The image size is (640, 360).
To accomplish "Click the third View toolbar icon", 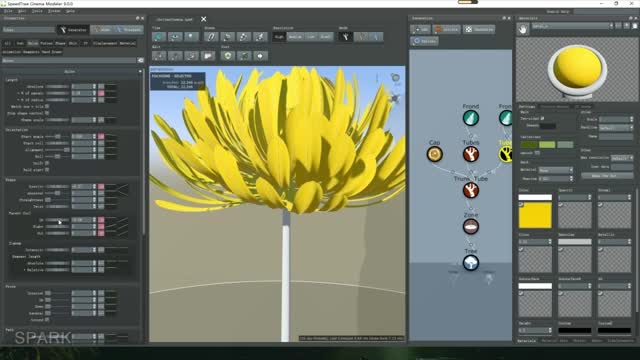I will pyautogui.click(x=191, y=37).
